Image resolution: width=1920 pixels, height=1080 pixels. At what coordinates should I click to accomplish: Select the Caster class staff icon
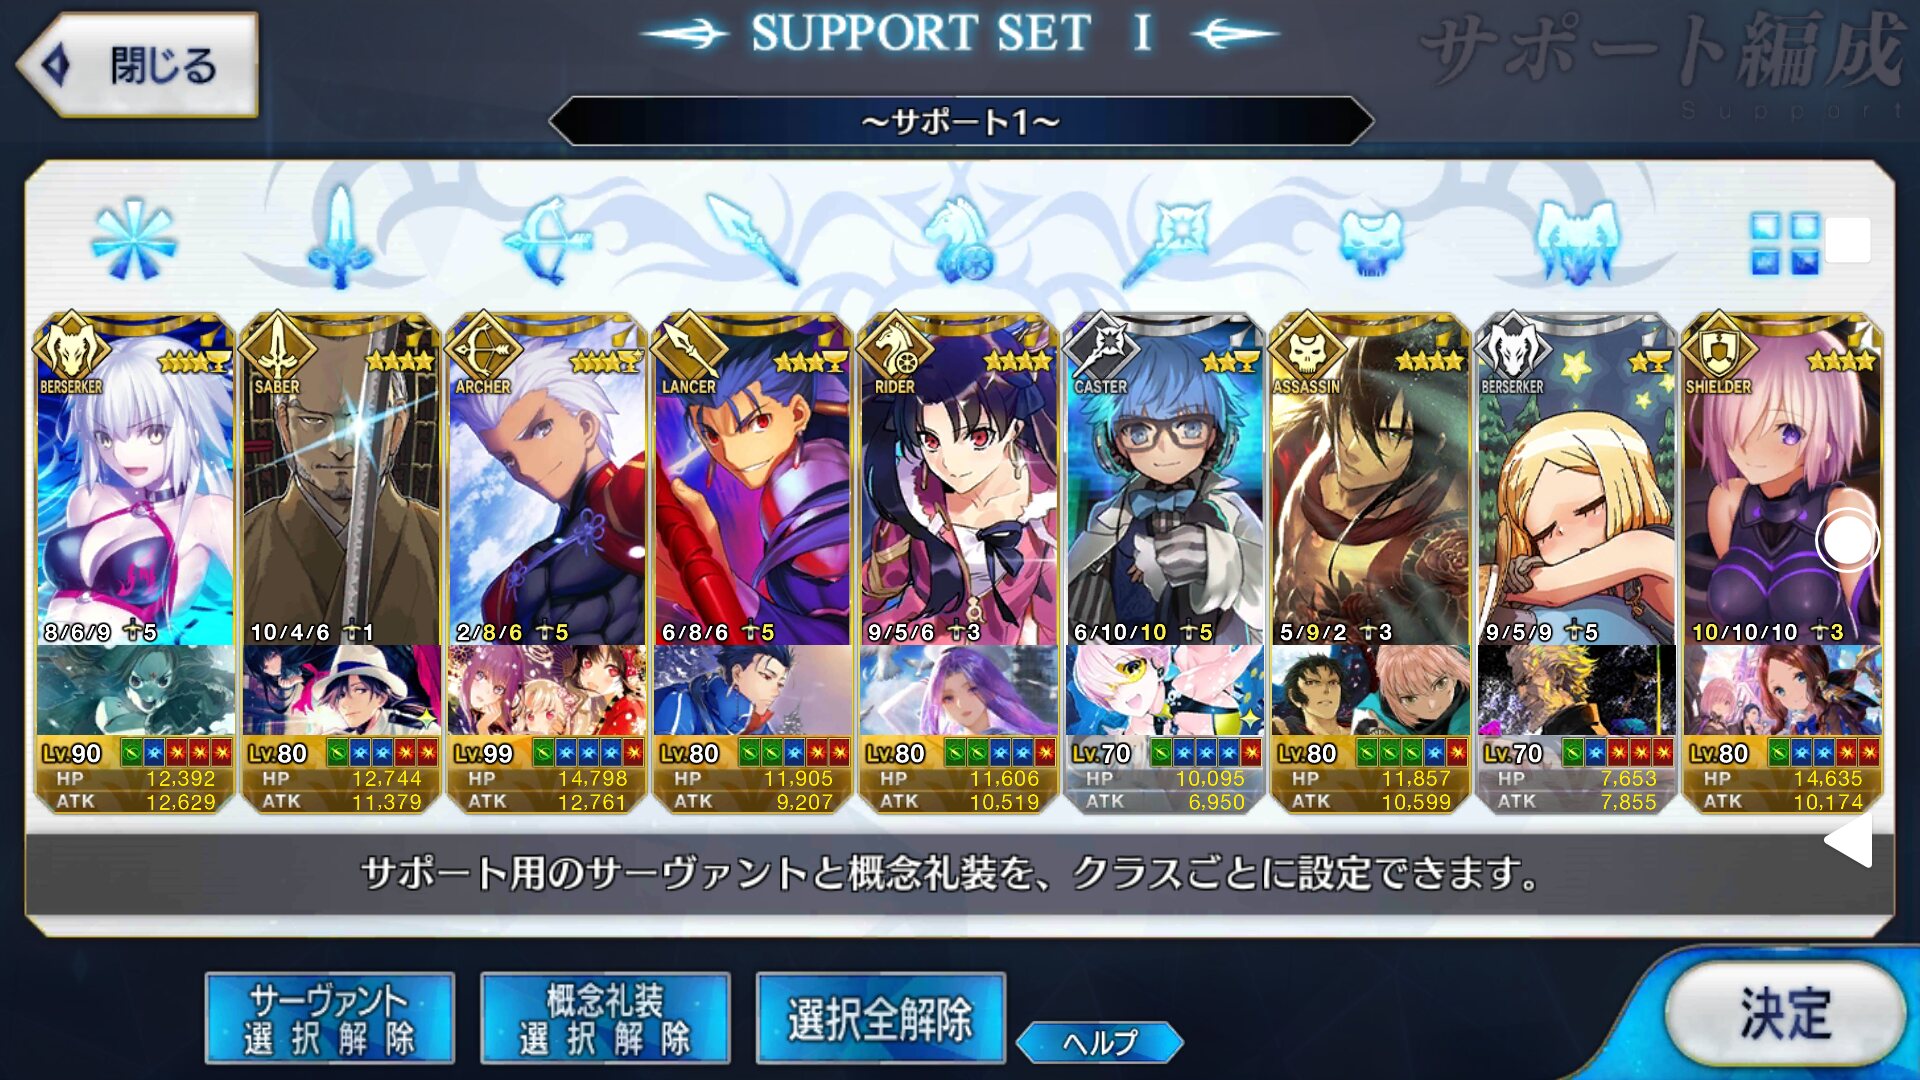click(1166, 241)
